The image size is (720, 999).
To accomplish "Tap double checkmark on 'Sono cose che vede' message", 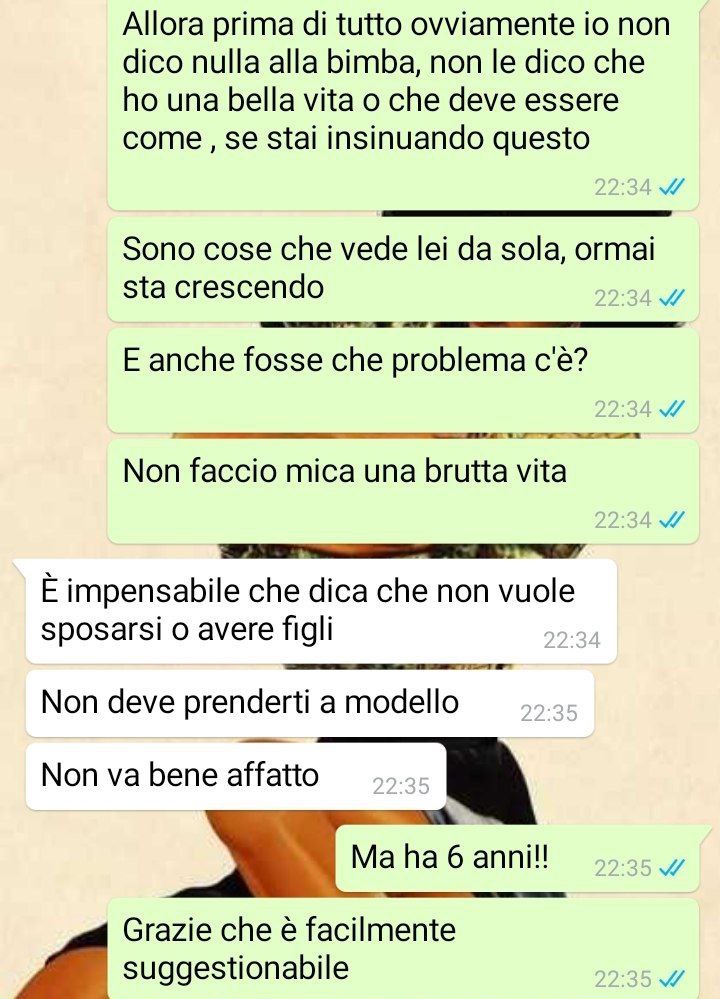I will pos(672,298).
